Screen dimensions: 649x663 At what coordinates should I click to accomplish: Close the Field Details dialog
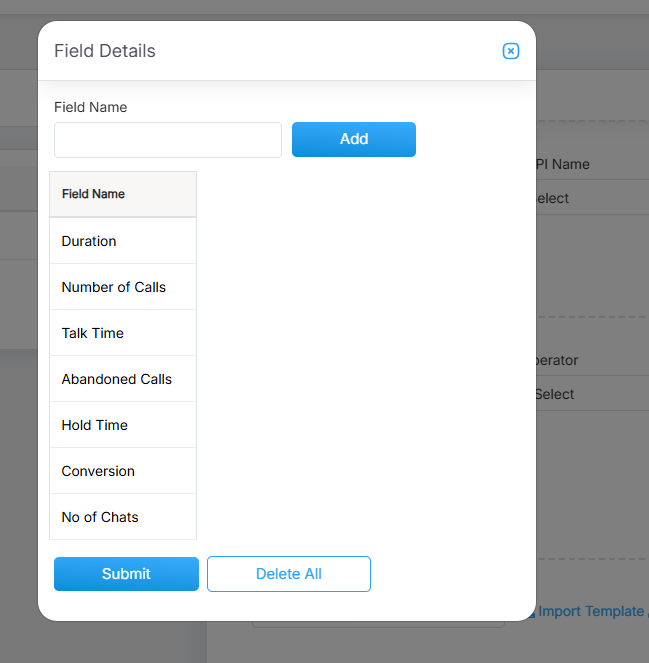510,51
